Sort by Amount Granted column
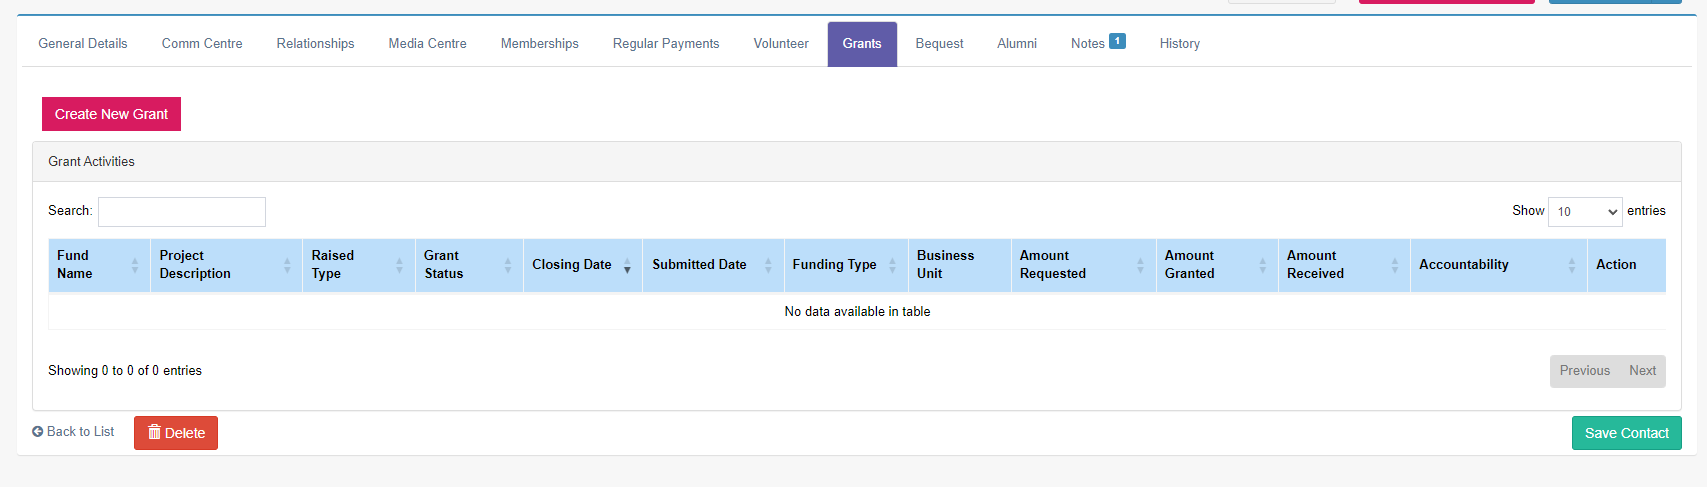1707x487 pixels. (x=1217, y=265)
